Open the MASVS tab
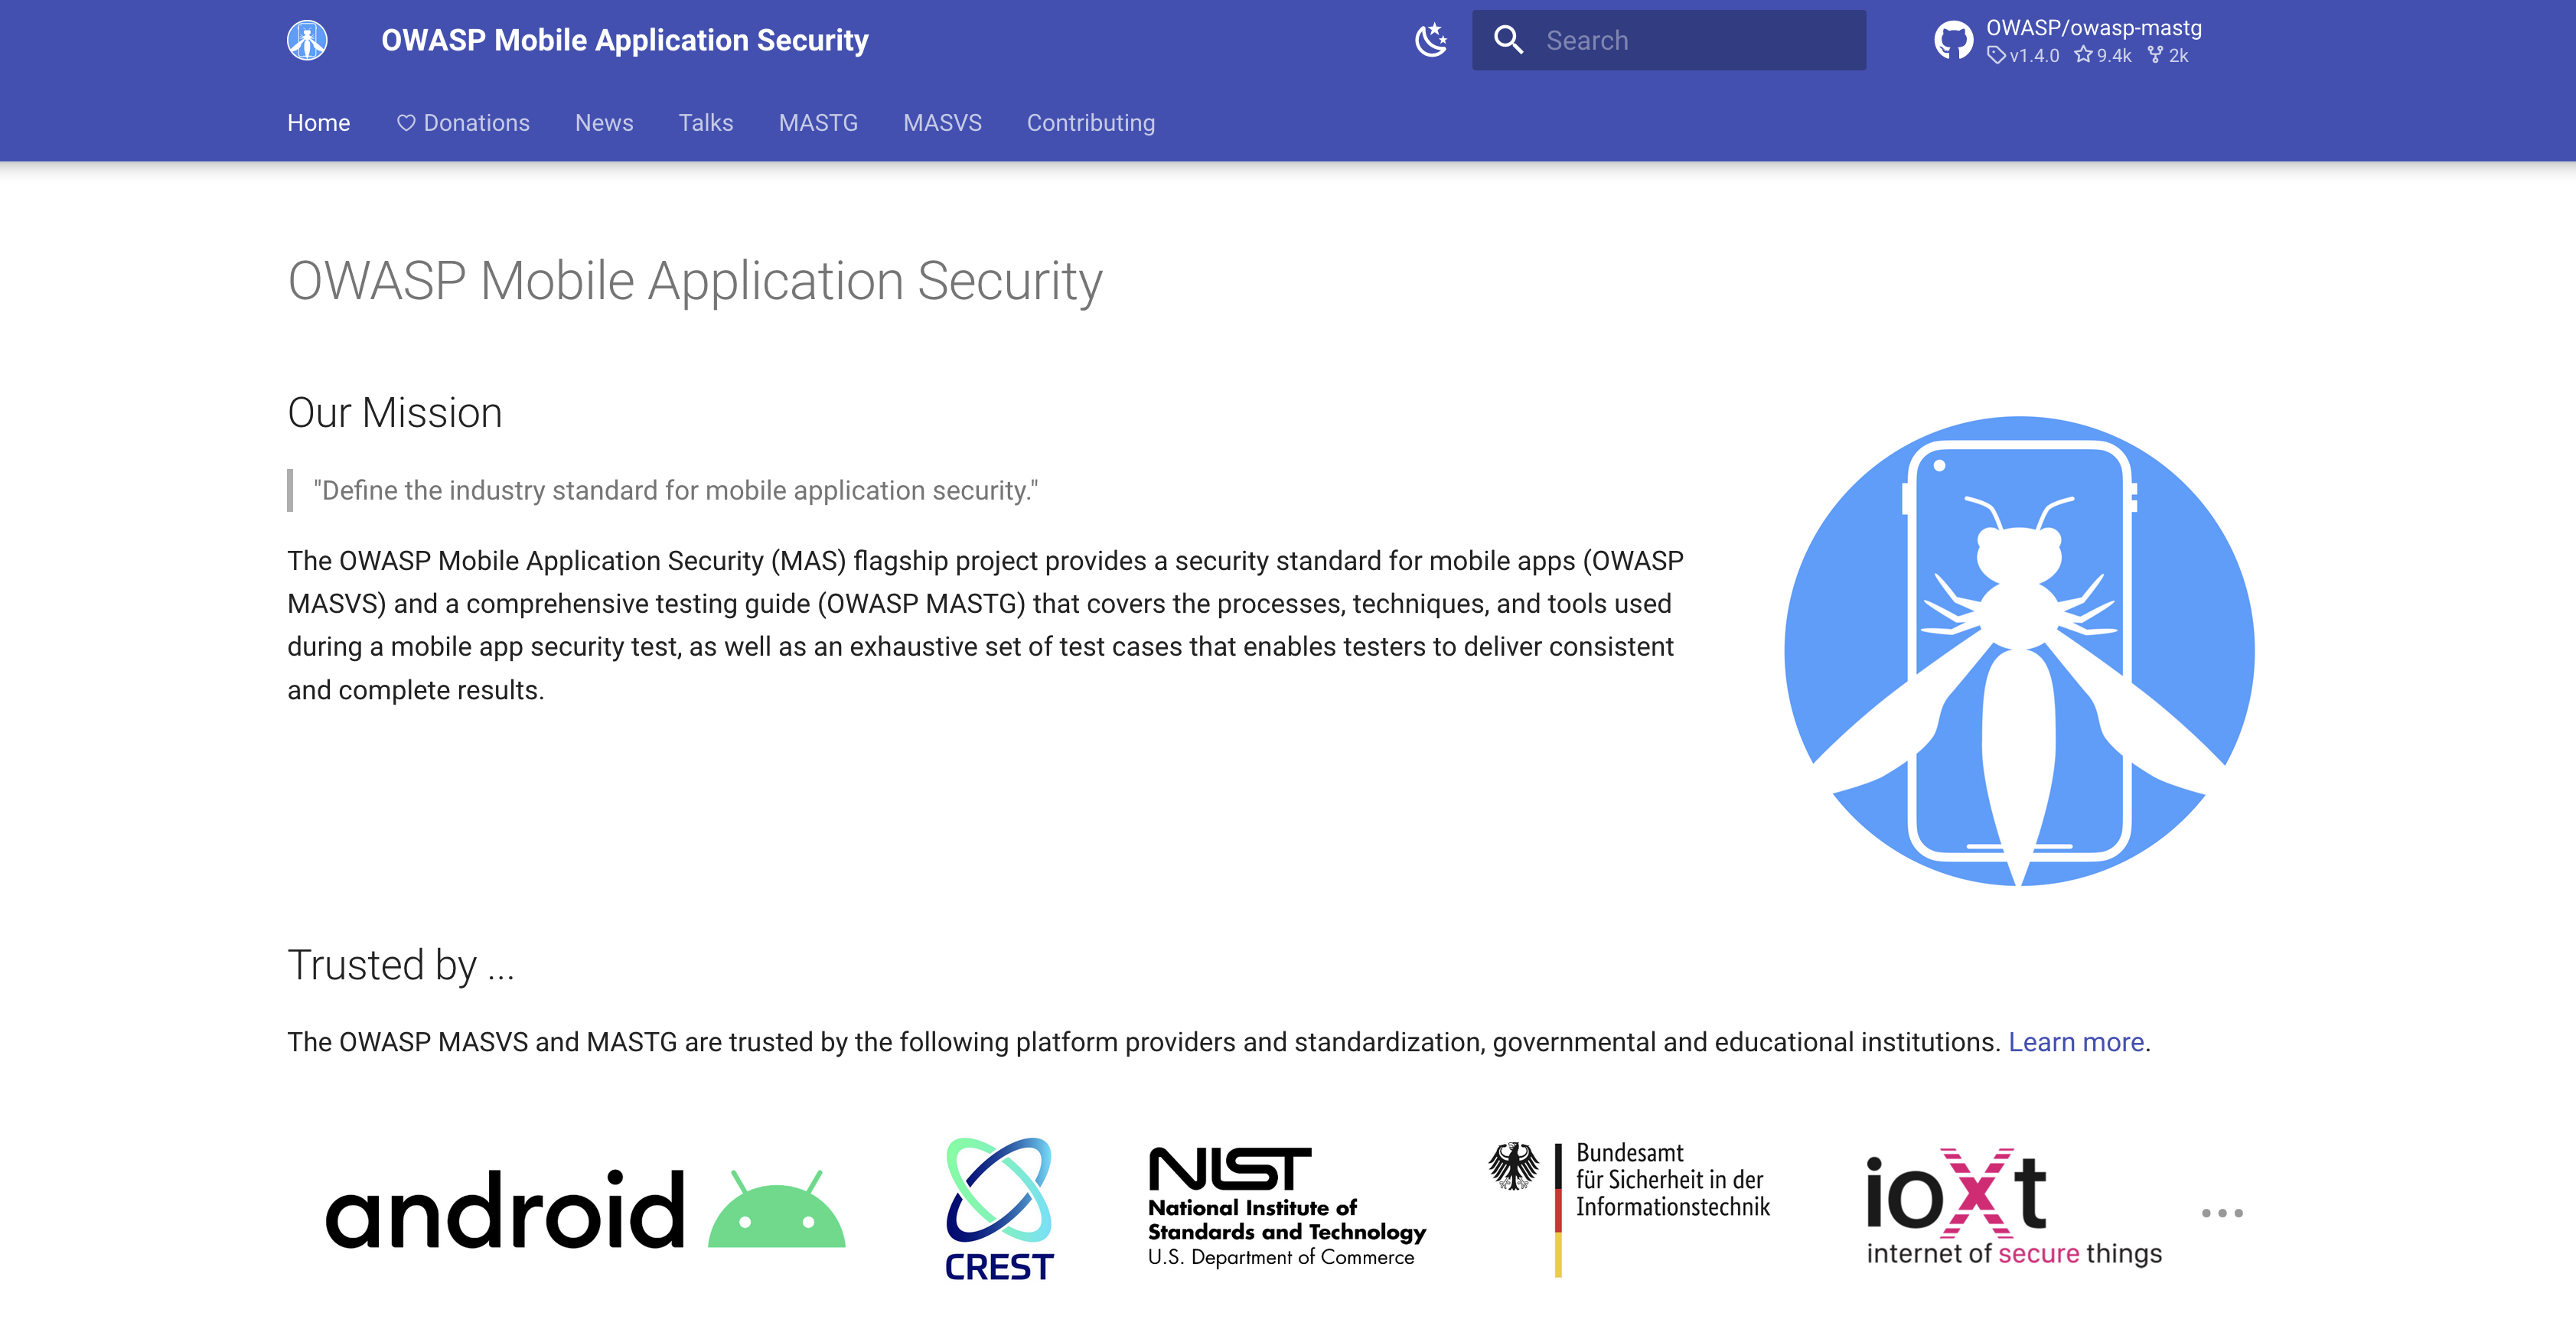 tap(942, 123)
